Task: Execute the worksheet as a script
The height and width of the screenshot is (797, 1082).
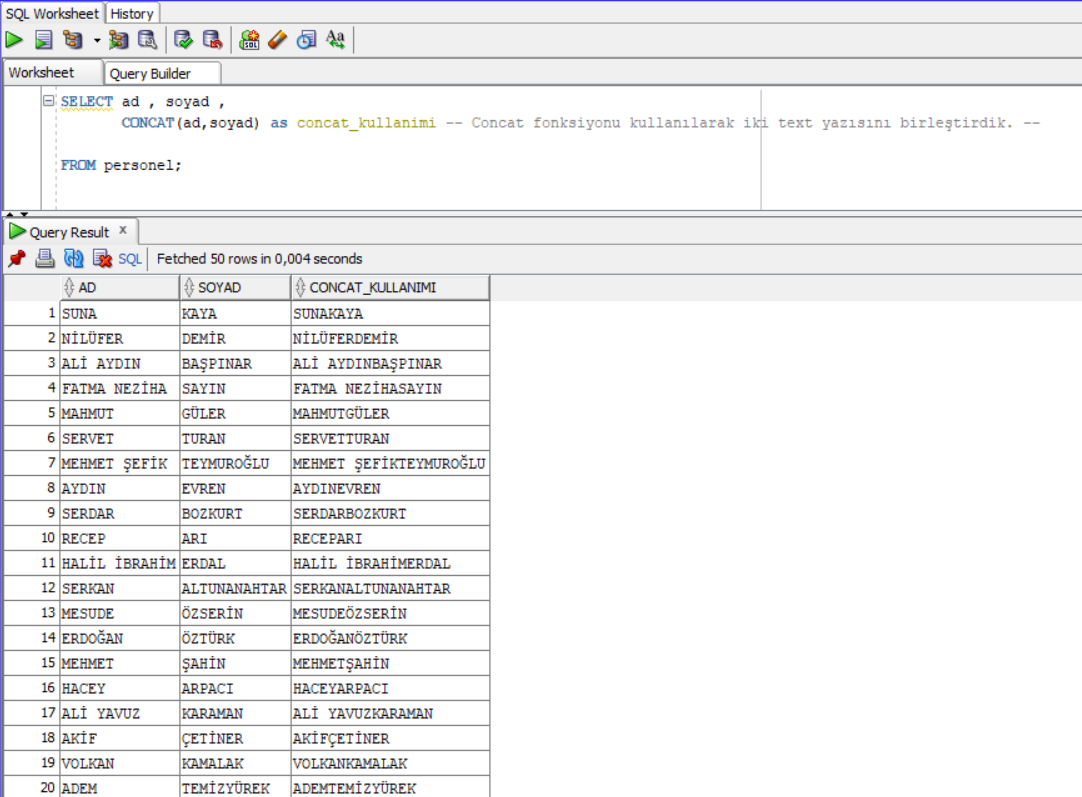Action: (x=41, y=40)
